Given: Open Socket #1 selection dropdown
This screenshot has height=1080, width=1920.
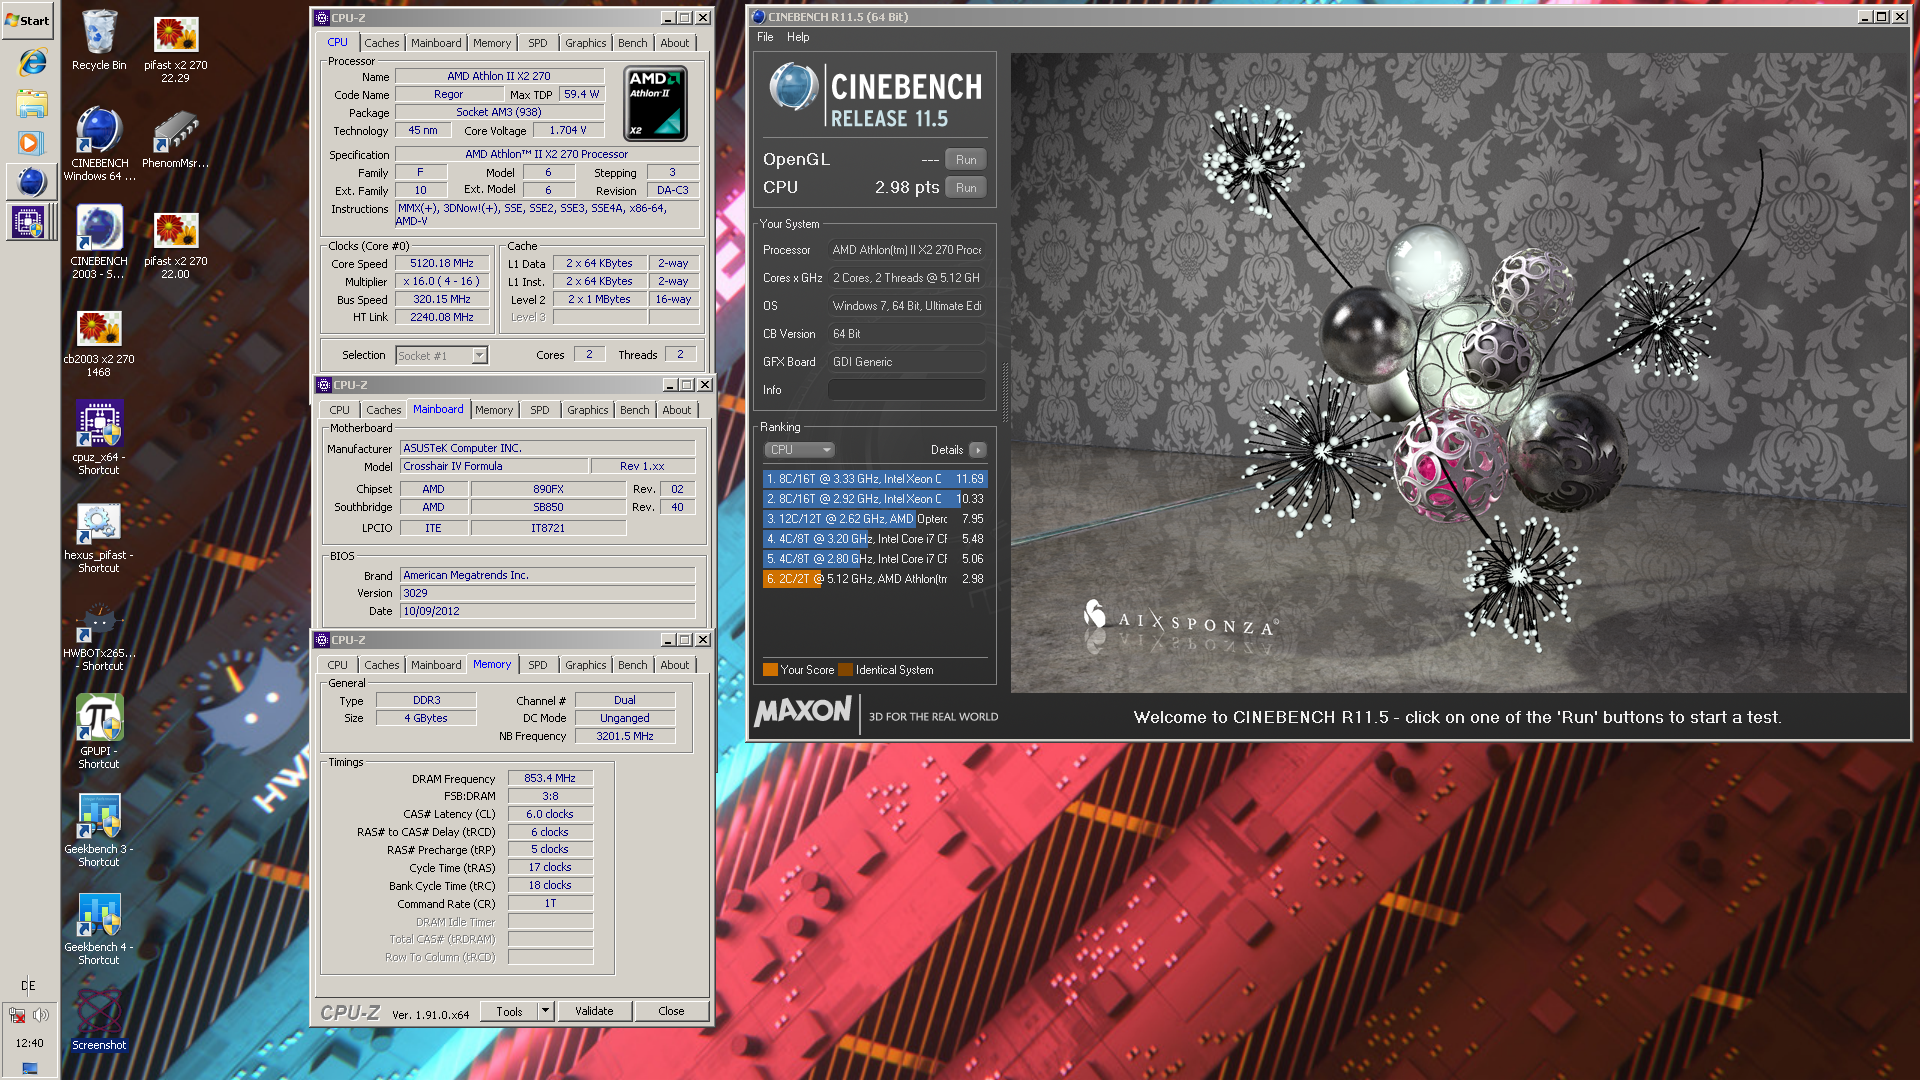Looking at the screenshot, I should [441, 355].
